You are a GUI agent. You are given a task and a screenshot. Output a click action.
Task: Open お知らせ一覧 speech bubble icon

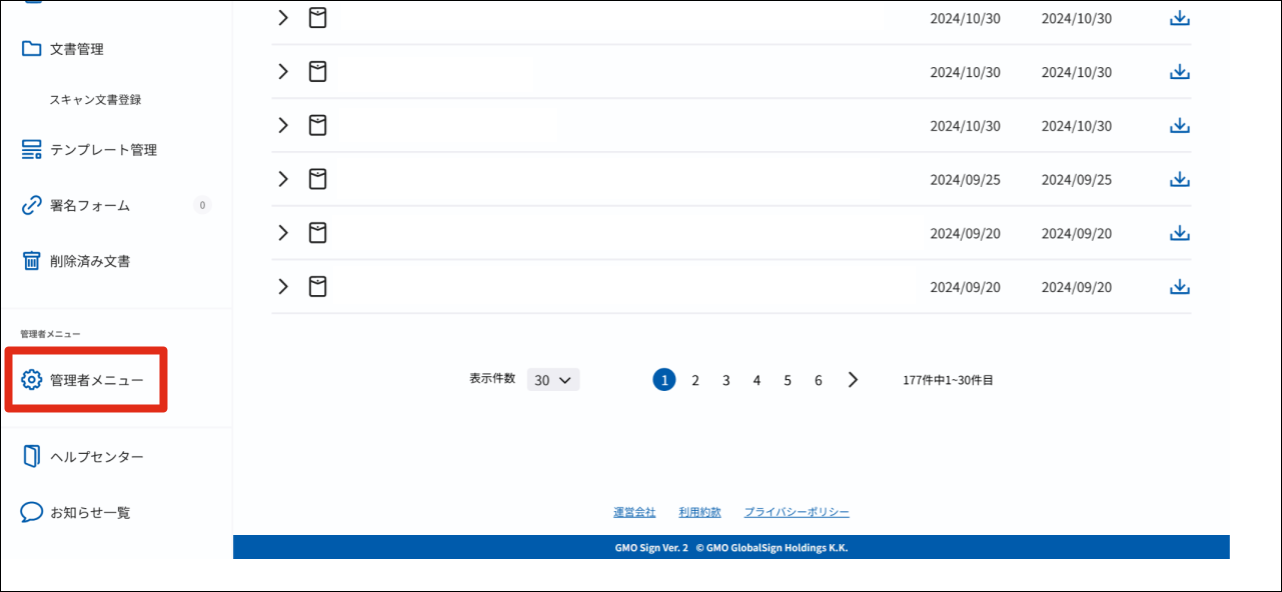point(30,512)
